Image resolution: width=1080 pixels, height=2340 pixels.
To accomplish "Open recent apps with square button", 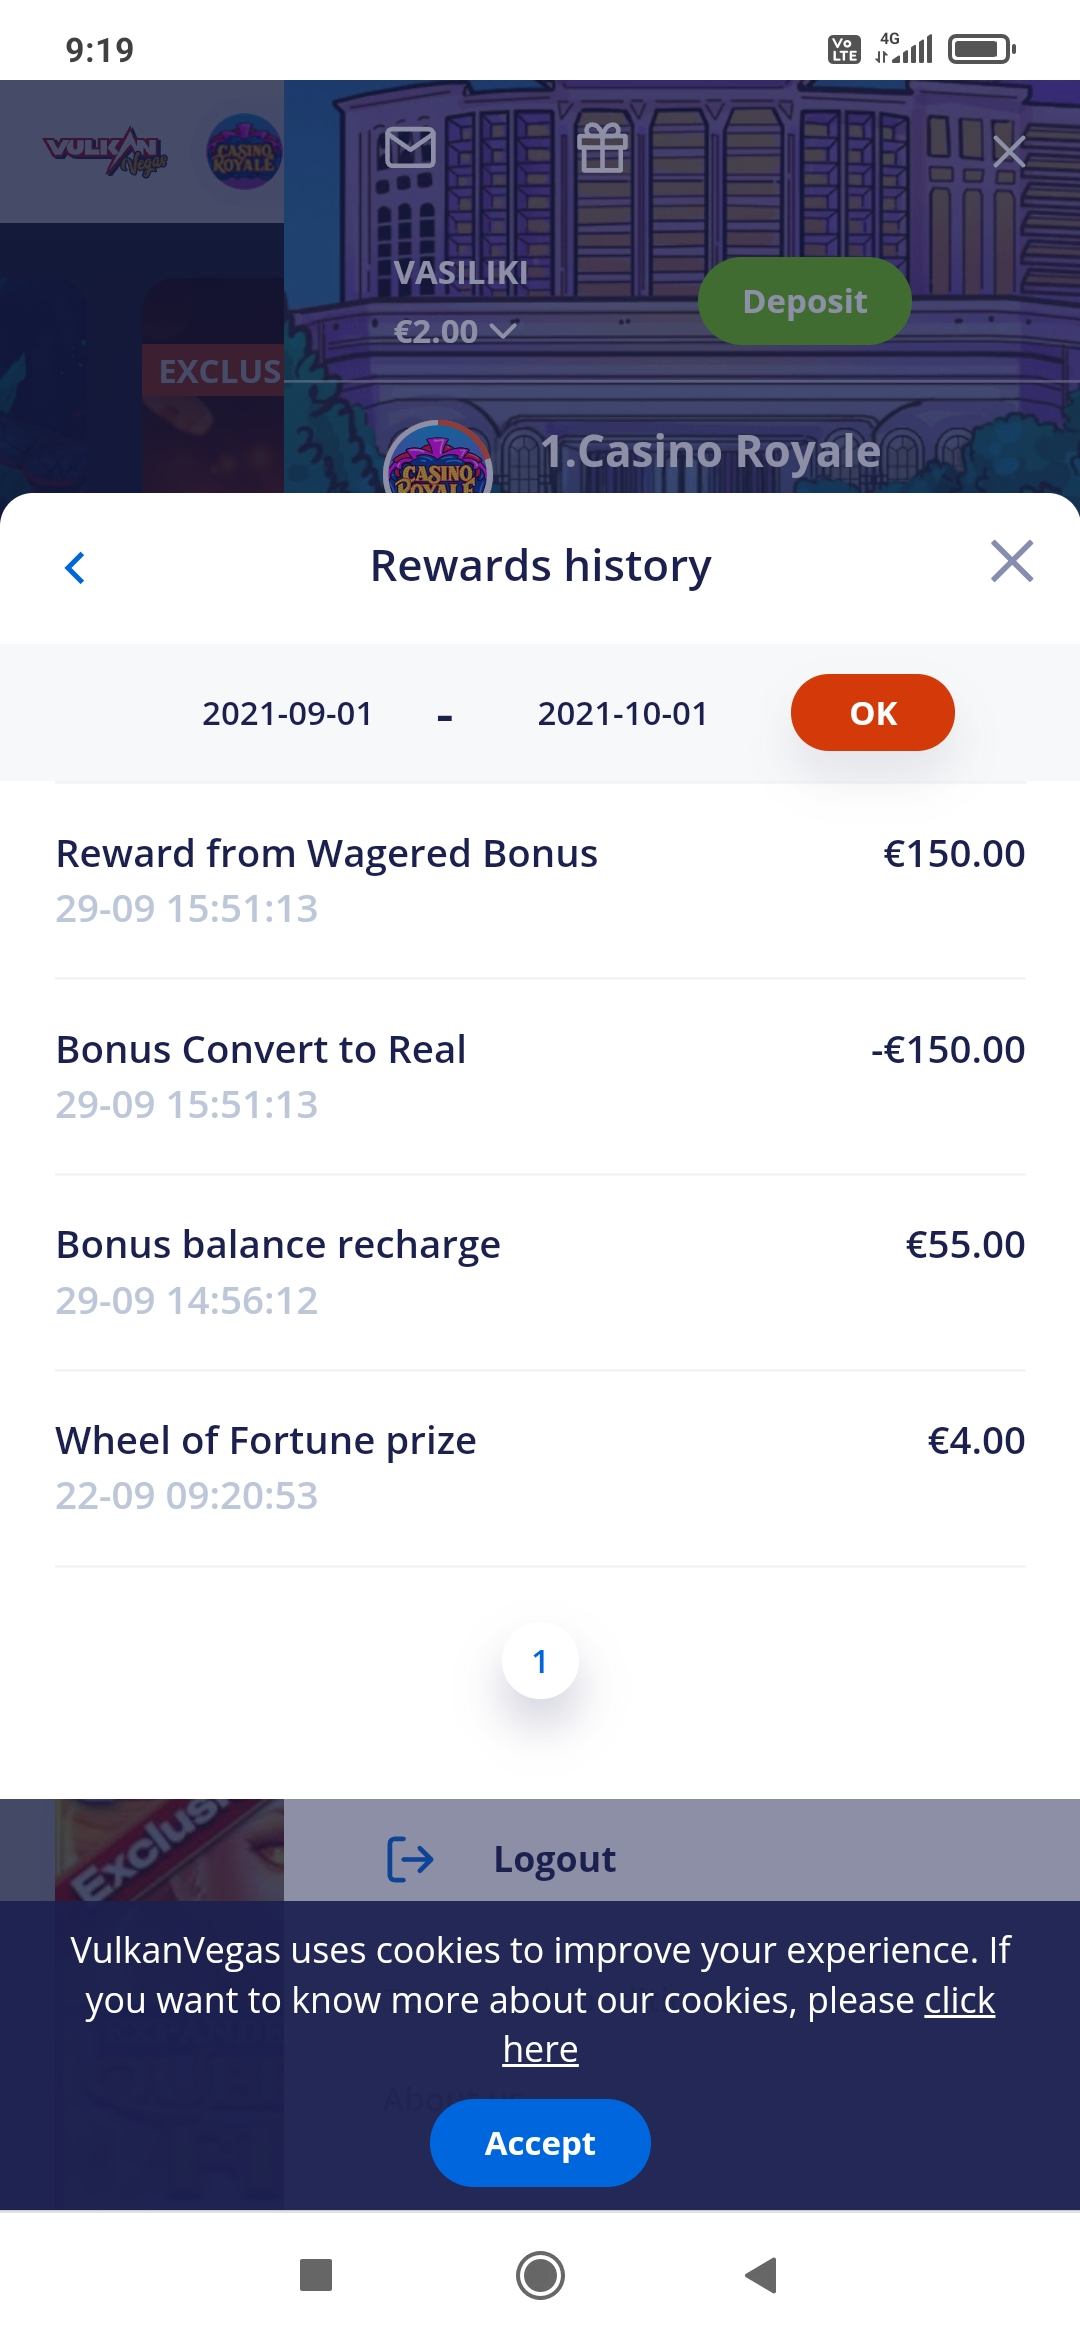I will pos(316,2275).
